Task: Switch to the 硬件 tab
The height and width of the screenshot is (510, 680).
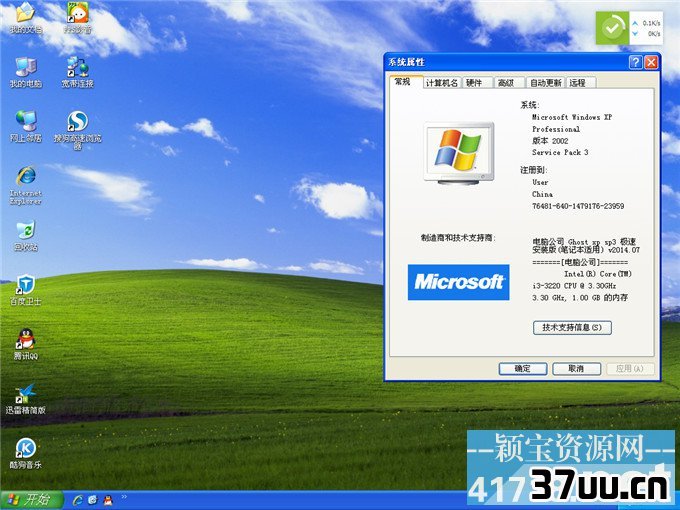Action: pyautogui.click(x=477, y=83)
